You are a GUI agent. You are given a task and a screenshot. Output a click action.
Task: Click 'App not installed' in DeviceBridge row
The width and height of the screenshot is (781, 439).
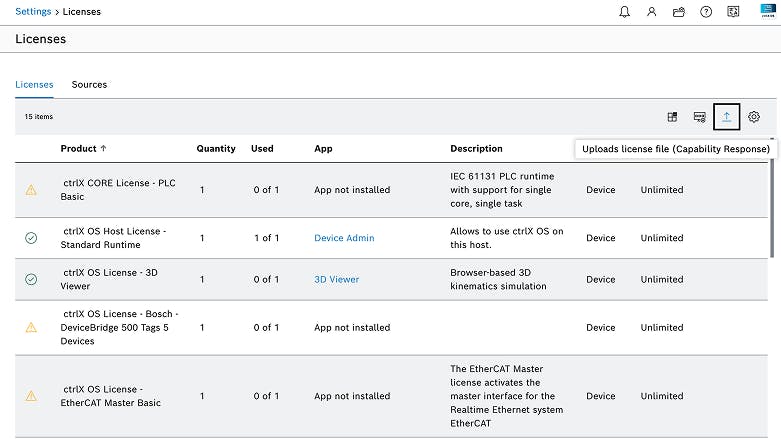[352, 327]
